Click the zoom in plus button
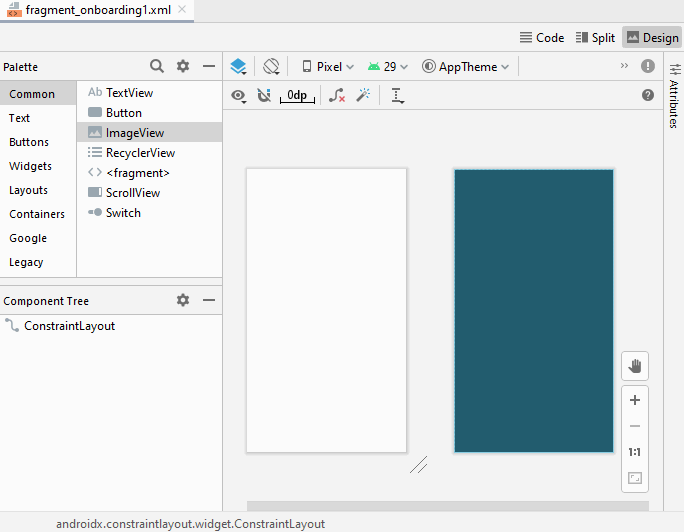This screenshot has height=532, width=684. [x=634, y=400]
